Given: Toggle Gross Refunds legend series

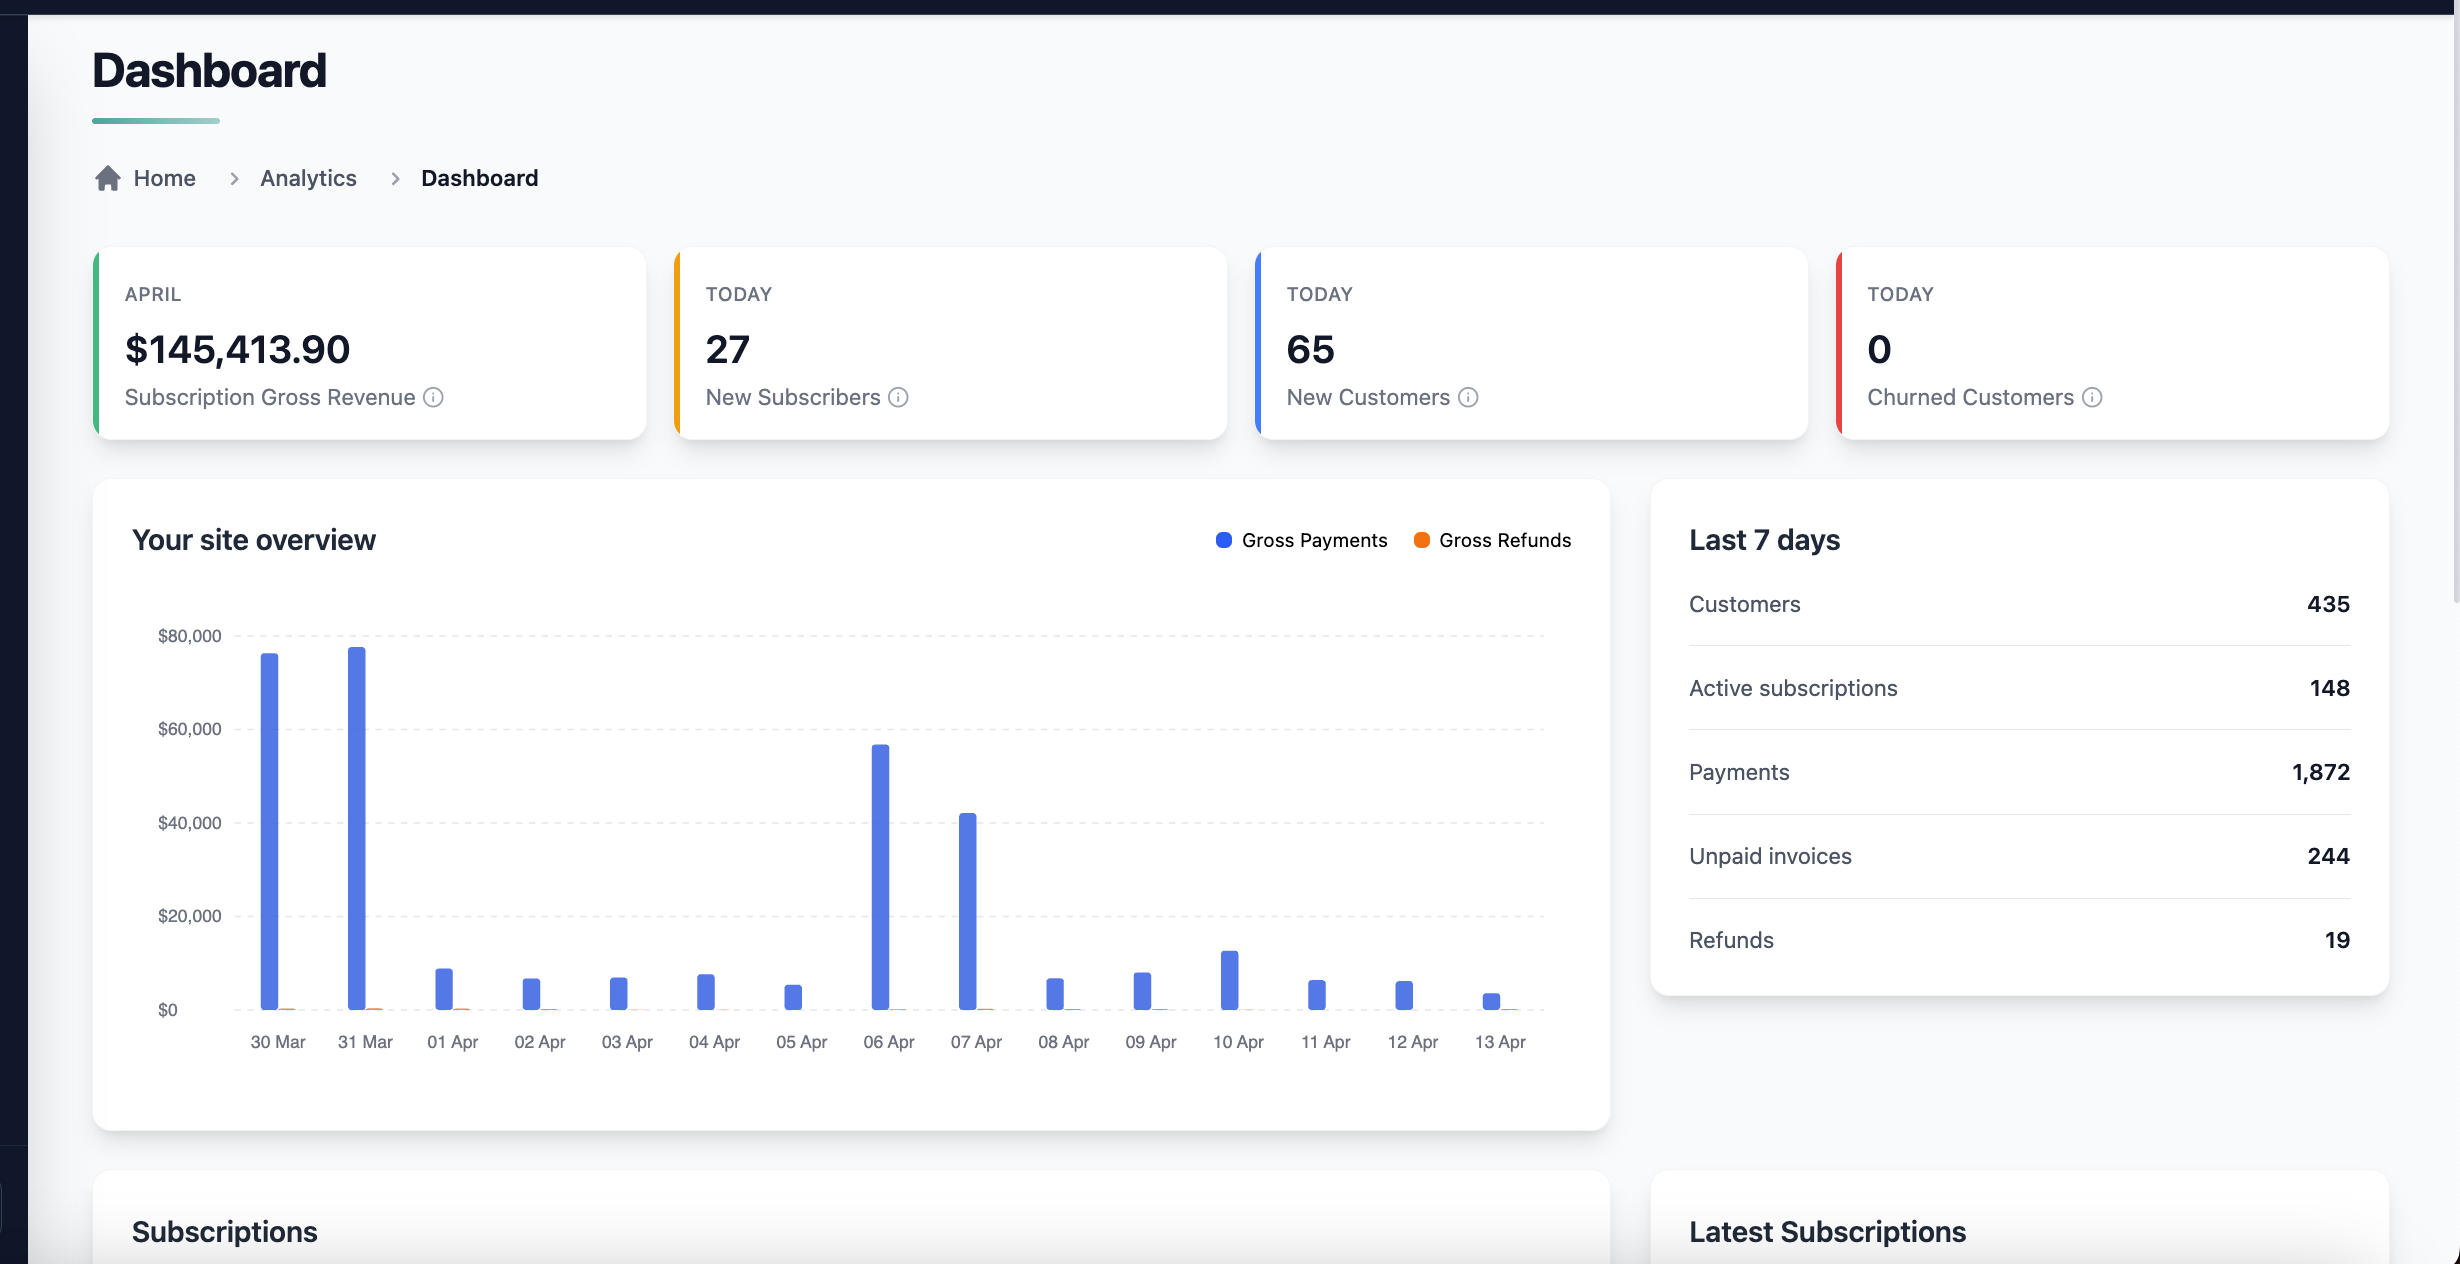Looking at the screenshot, I should [x=1504, y=540].
